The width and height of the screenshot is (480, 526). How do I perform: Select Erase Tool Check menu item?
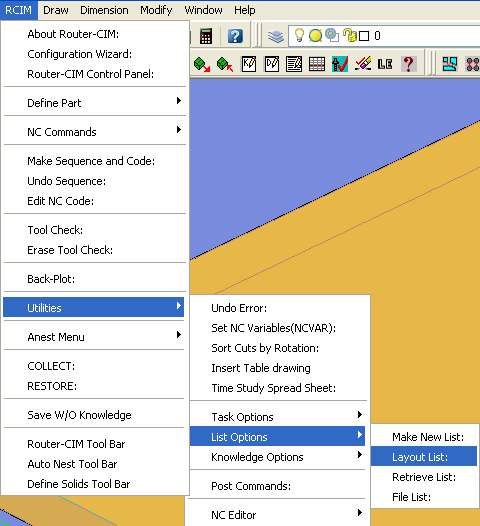pos(94,250)
